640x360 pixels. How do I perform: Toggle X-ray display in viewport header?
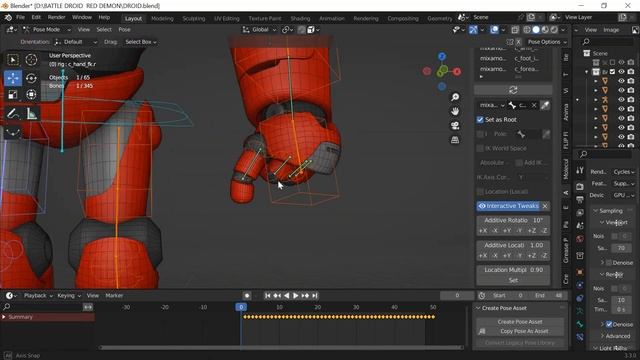[515, 29]
